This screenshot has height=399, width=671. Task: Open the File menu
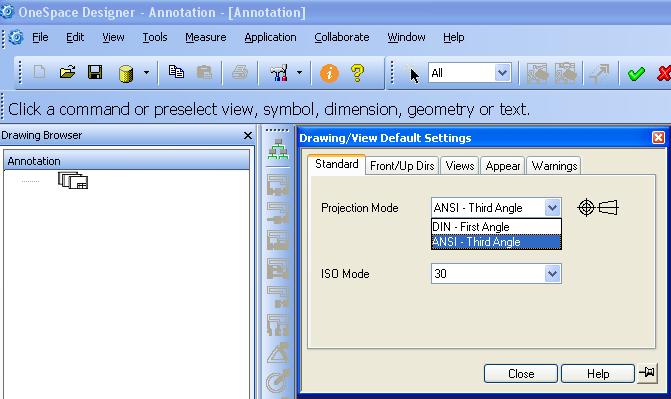click(40, 38)
